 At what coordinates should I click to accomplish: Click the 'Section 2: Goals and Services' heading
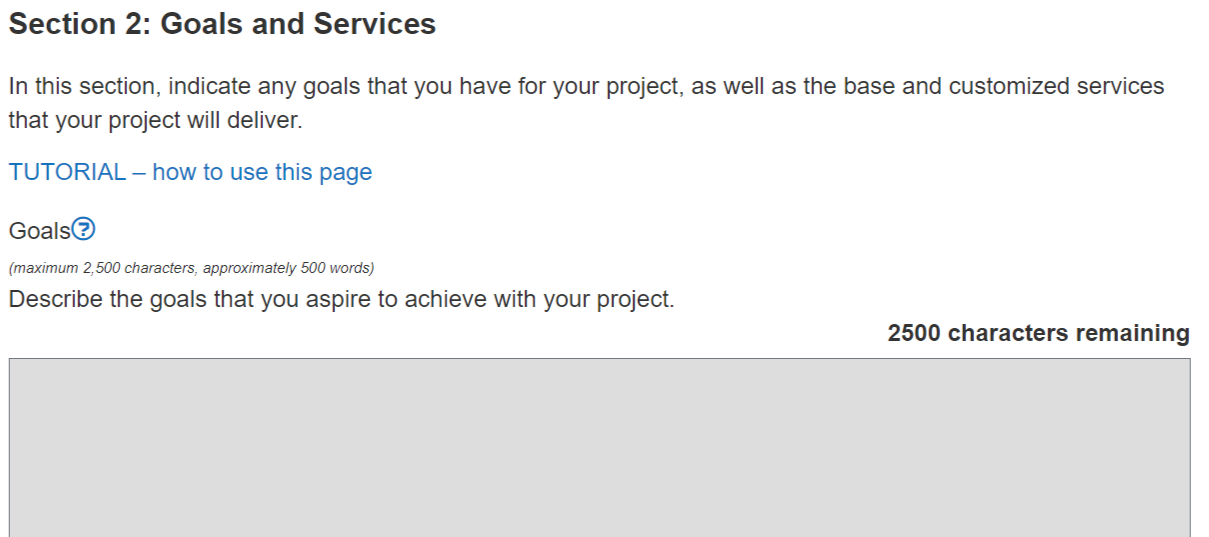(222, 24)
